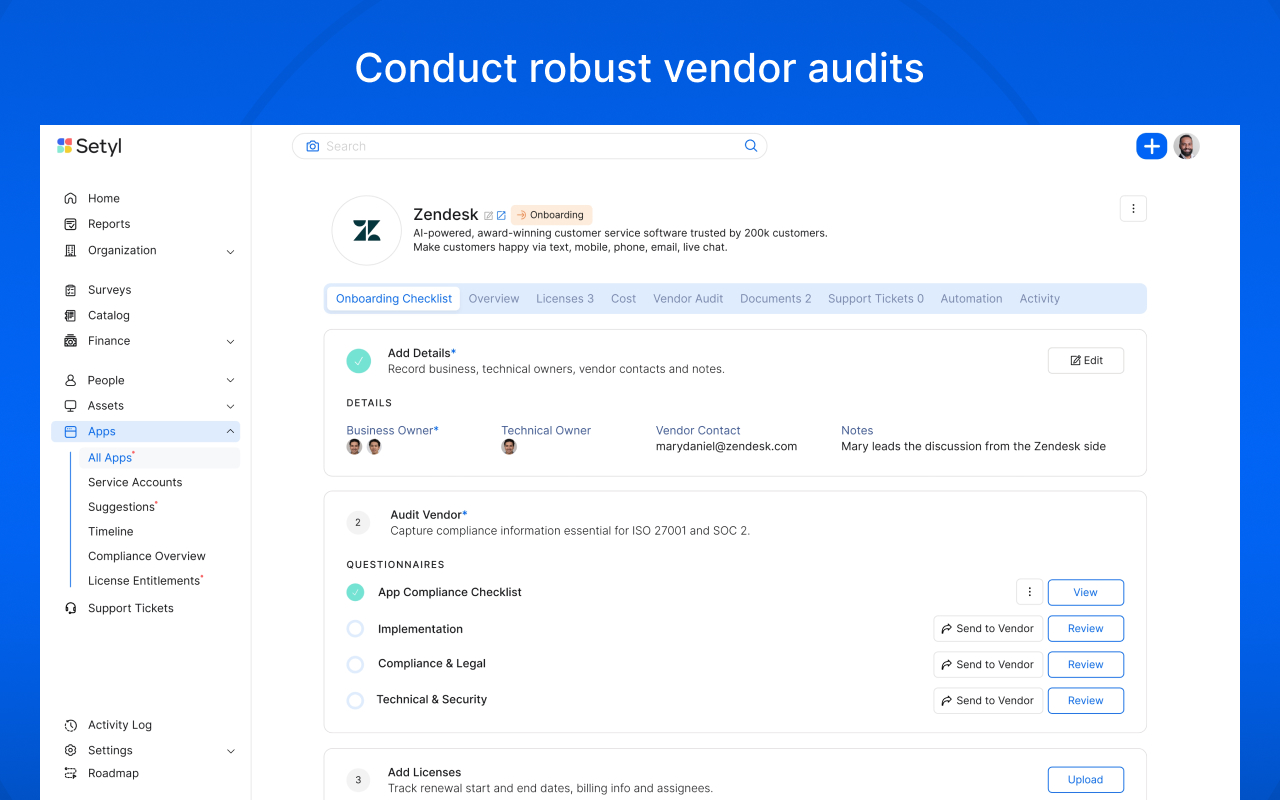Click the Assets monitor icon
This screenshot has height=800, width=1280.
70,406
